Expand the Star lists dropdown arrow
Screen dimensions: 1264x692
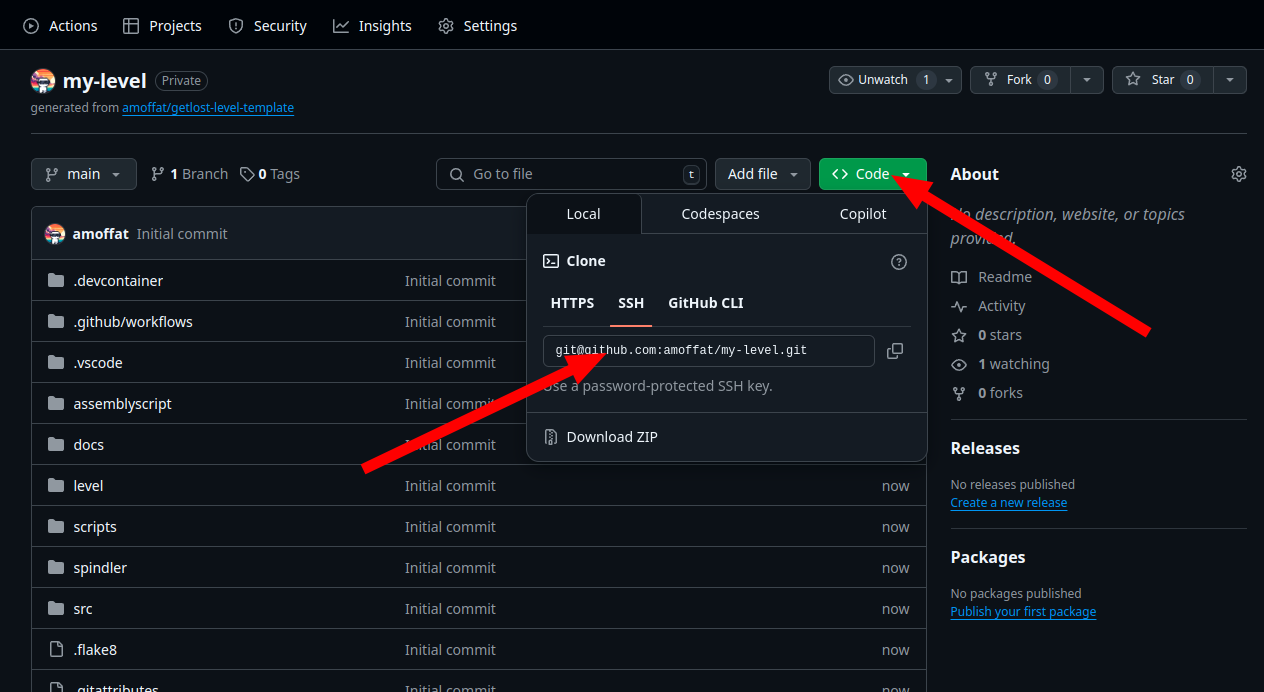[1230, 80]
